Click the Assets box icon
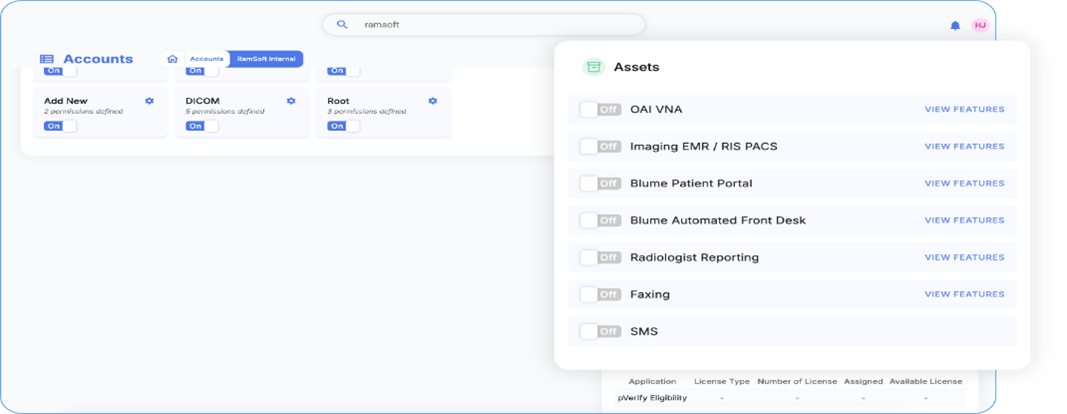This screenshot has width=1067, height=414. pos(594,67)
